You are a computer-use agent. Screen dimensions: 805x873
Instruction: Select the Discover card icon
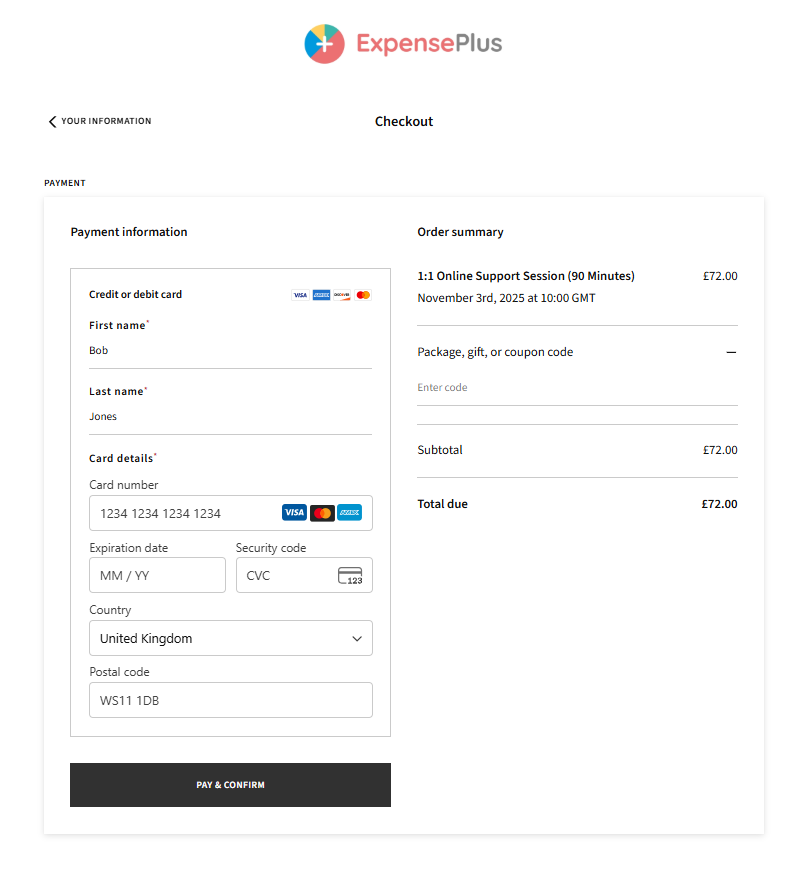tap(342, 295)
